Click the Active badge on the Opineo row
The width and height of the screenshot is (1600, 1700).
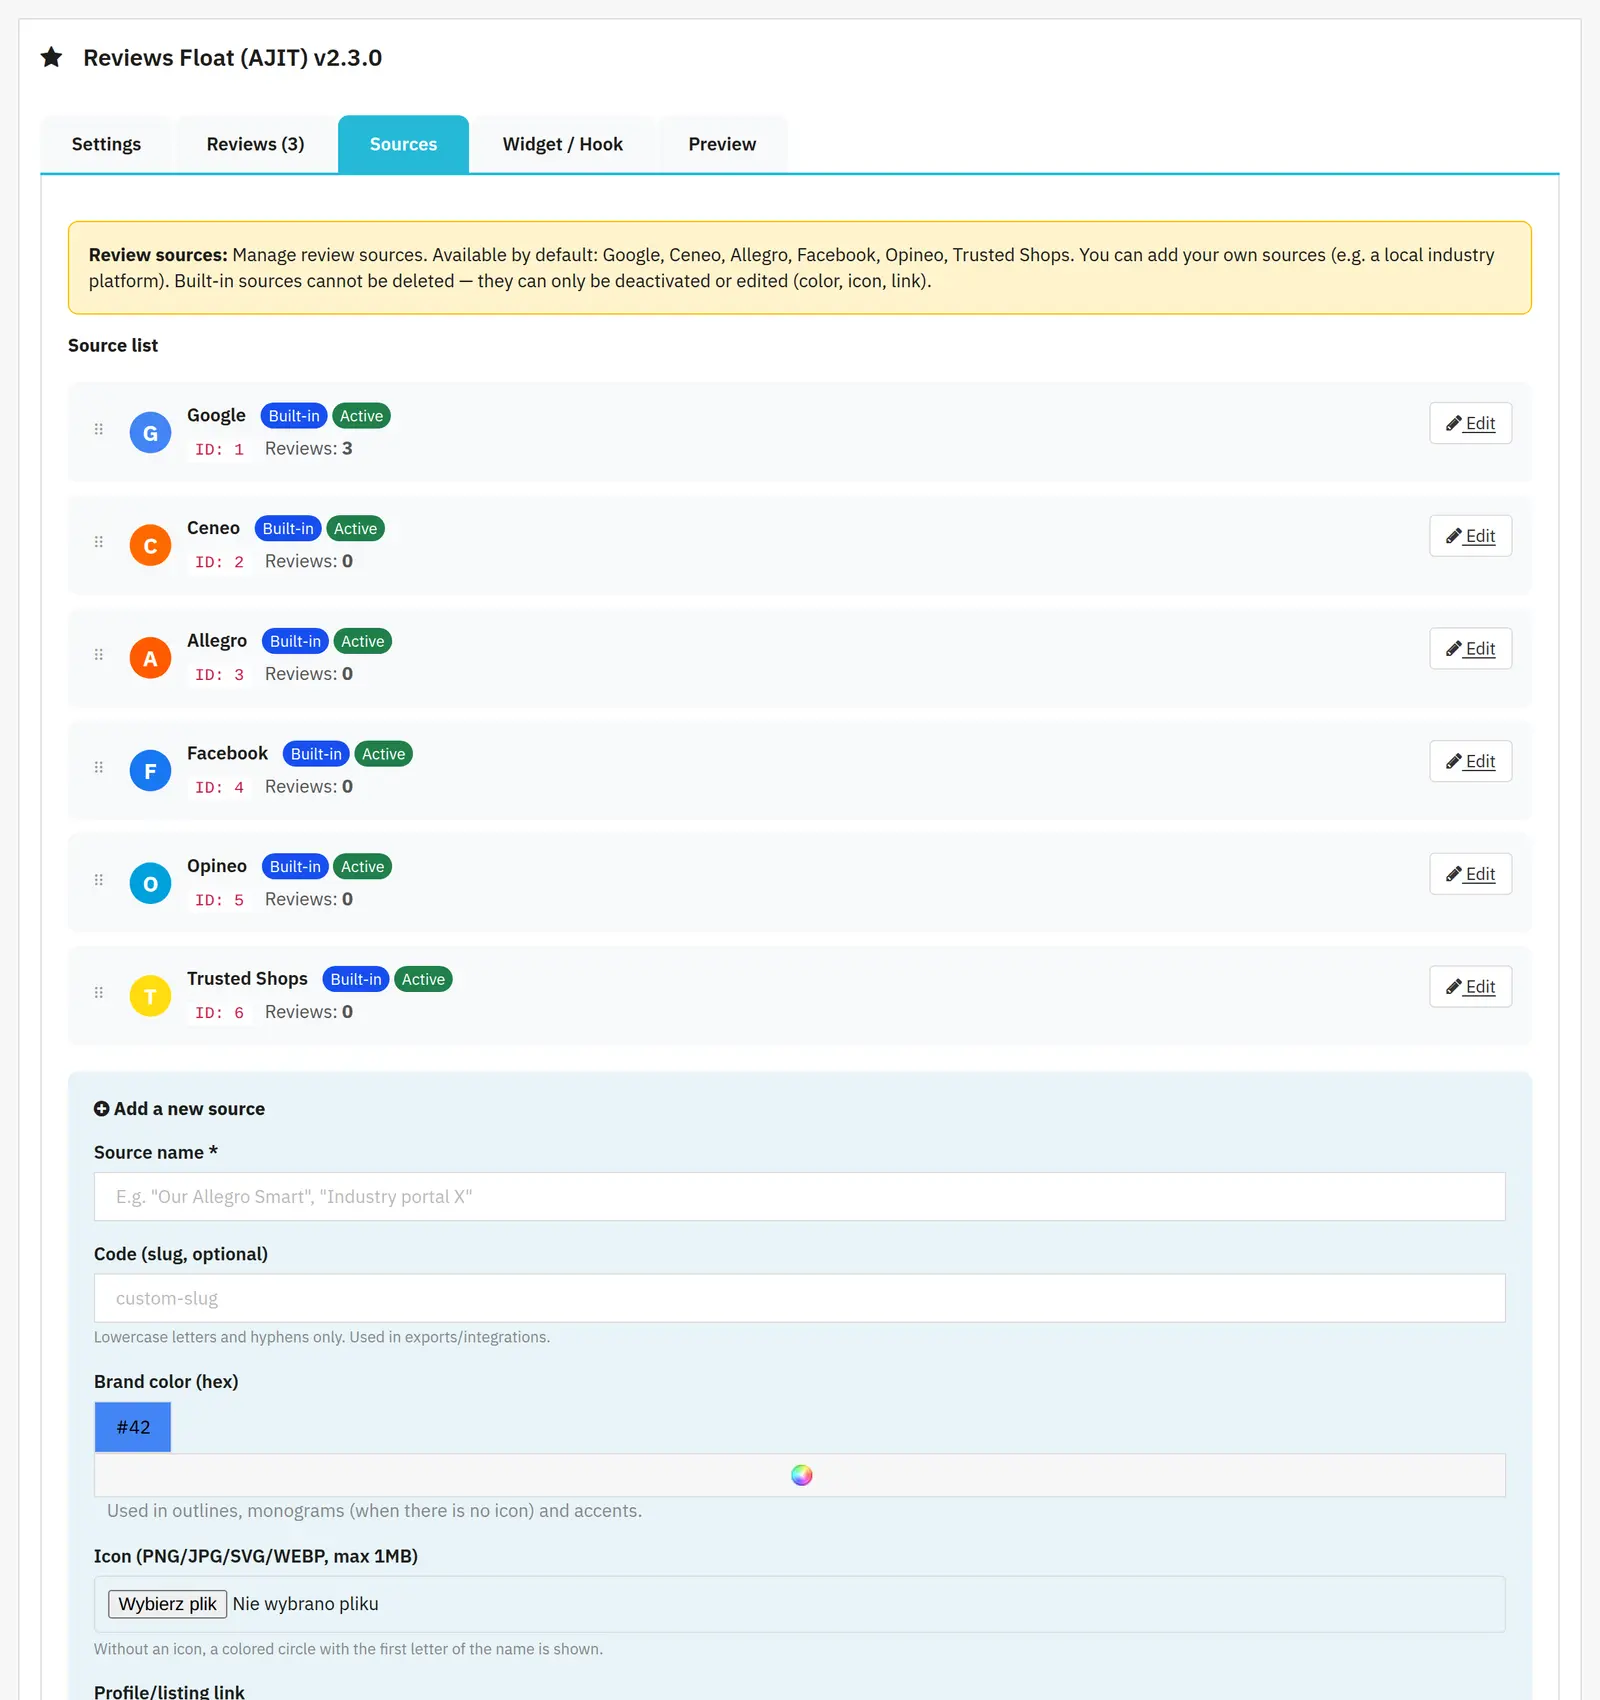pyautogui.click(x=362, y=867)
